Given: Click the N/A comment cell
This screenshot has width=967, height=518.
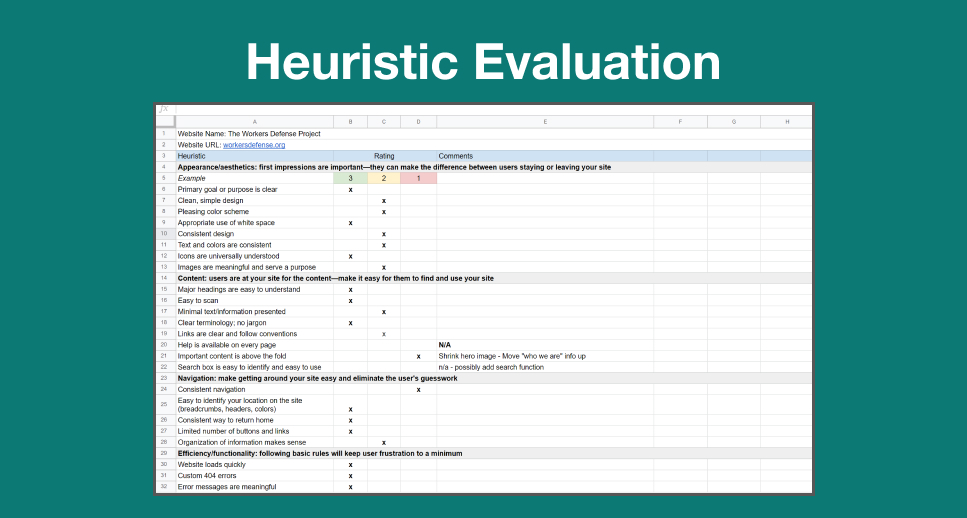Looking at the screenshot, I should click(545, 345).
